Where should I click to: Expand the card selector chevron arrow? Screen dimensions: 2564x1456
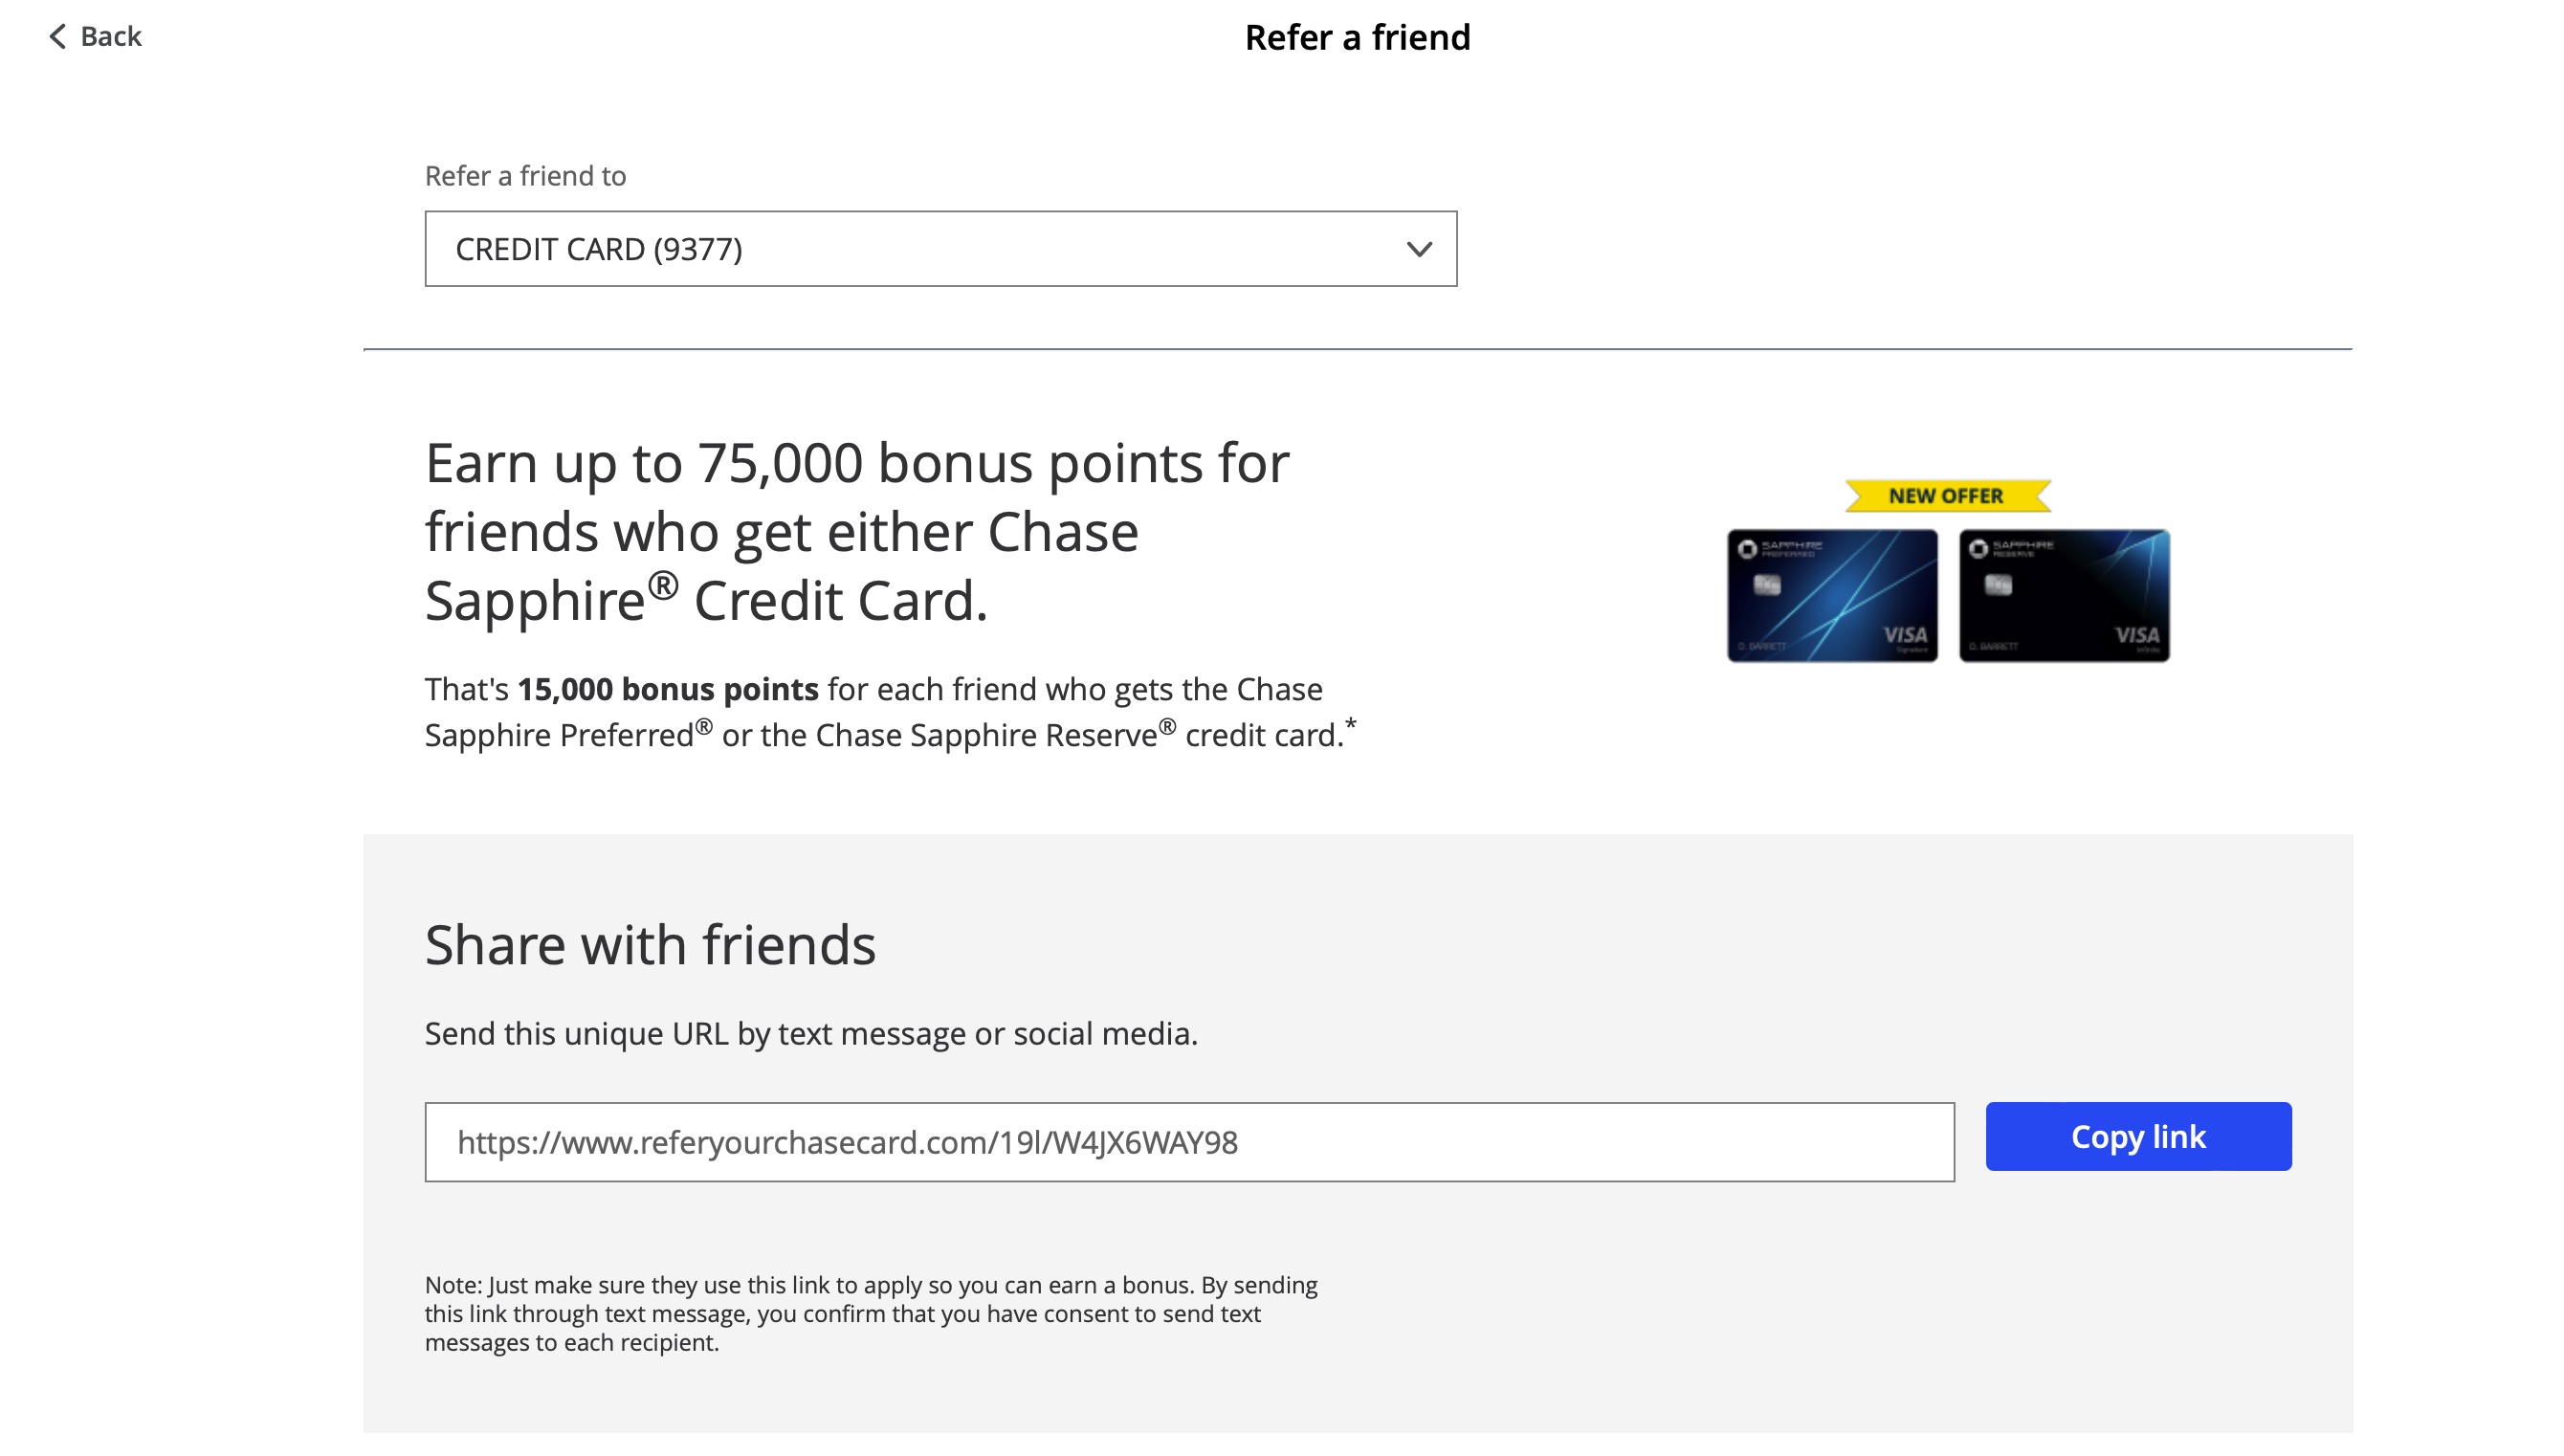coord(1419,249)
